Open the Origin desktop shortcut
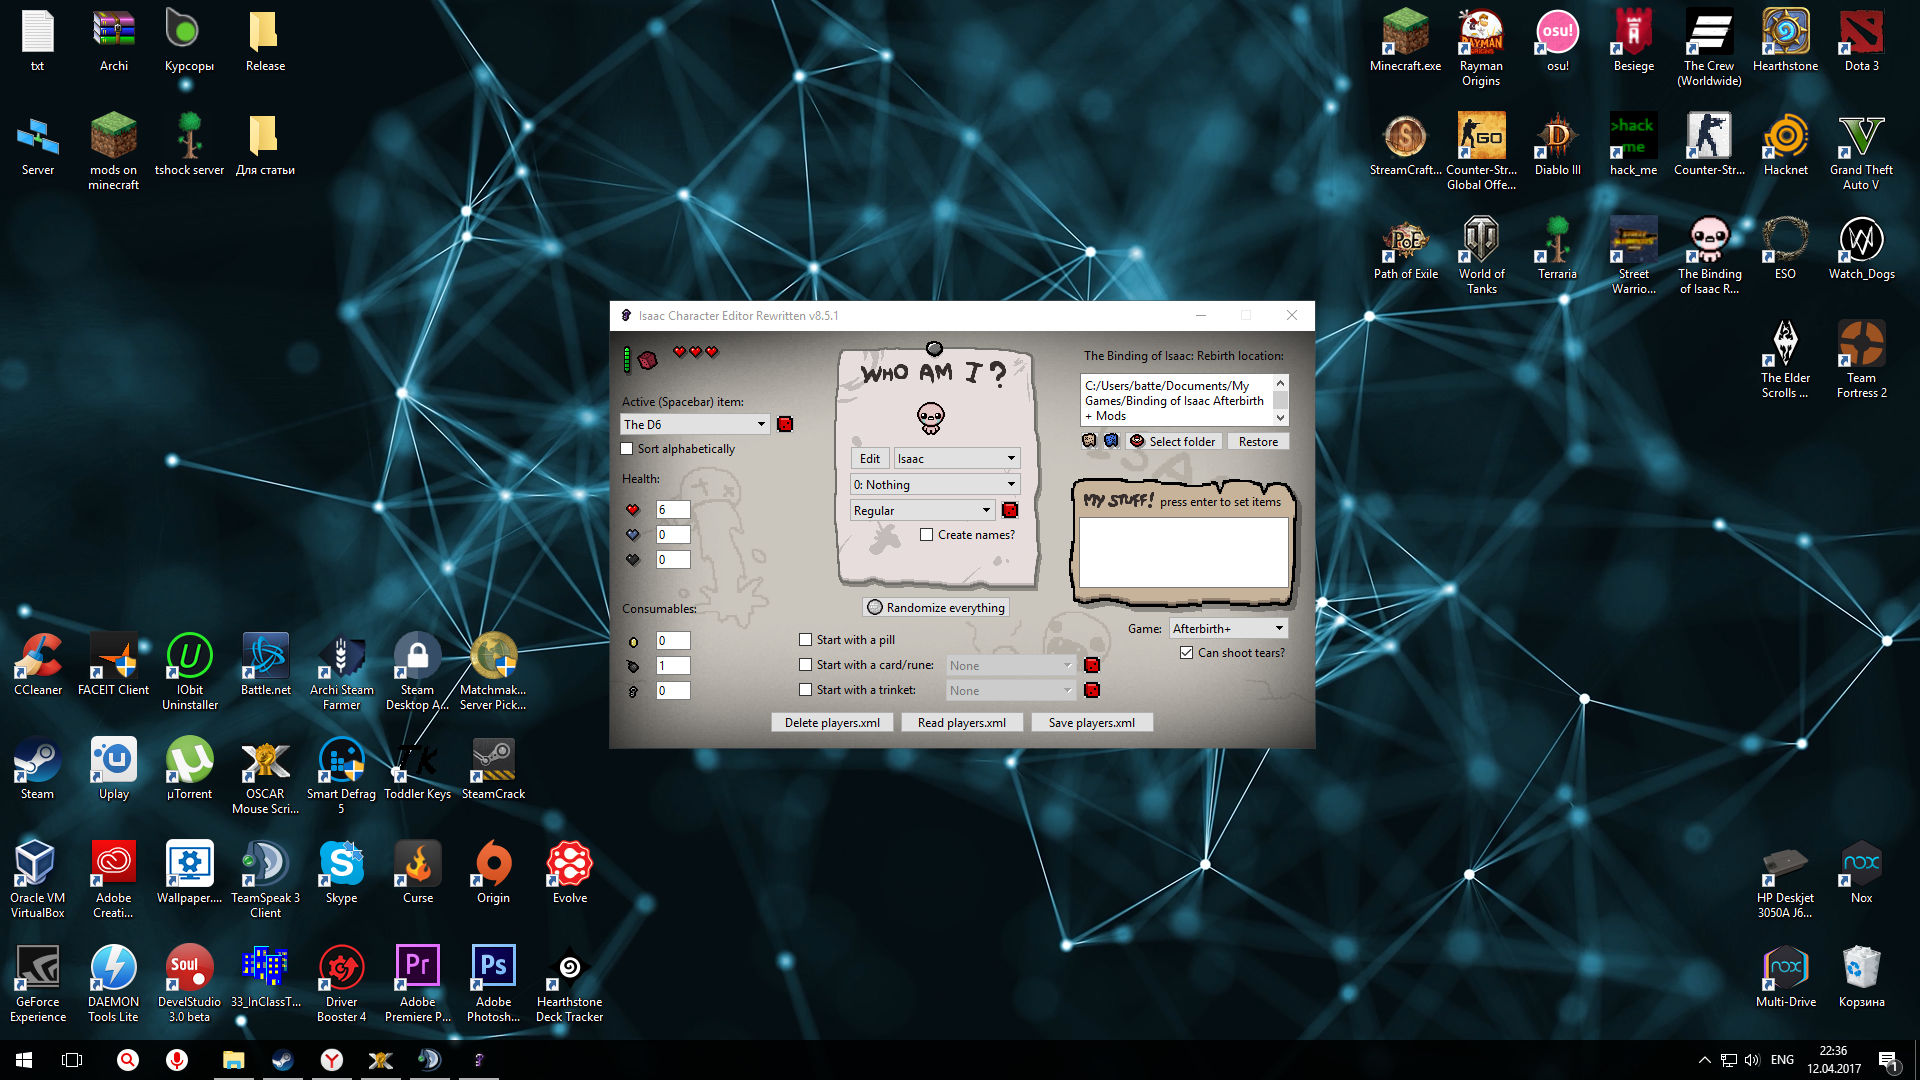 [x=493, y=873]
